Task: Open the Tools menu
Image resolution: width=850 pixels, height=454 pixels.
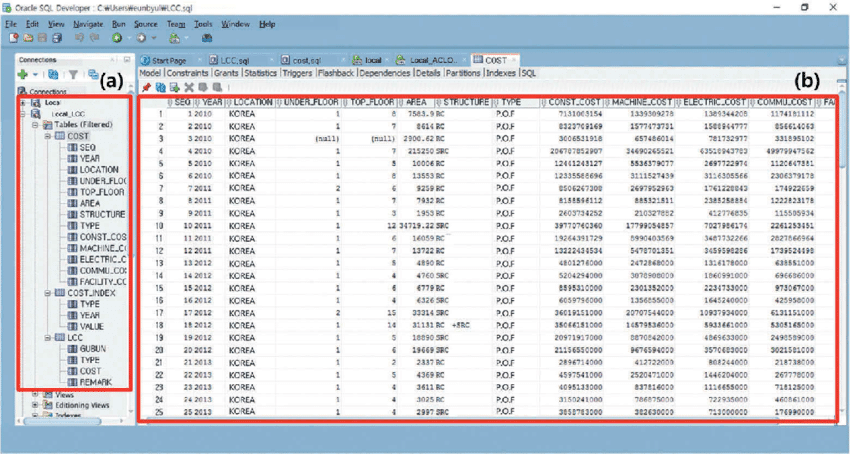Action: coord(203,24)
